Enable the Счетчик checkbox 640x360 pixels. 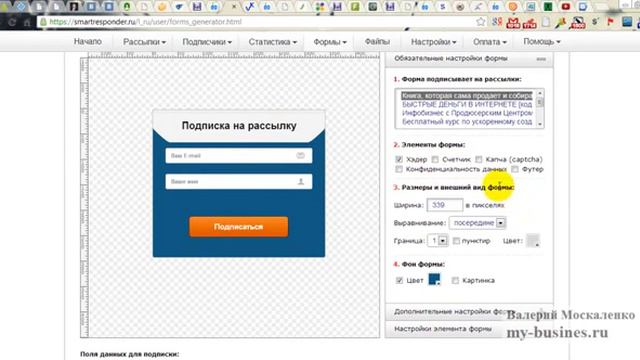coord(435,159)
